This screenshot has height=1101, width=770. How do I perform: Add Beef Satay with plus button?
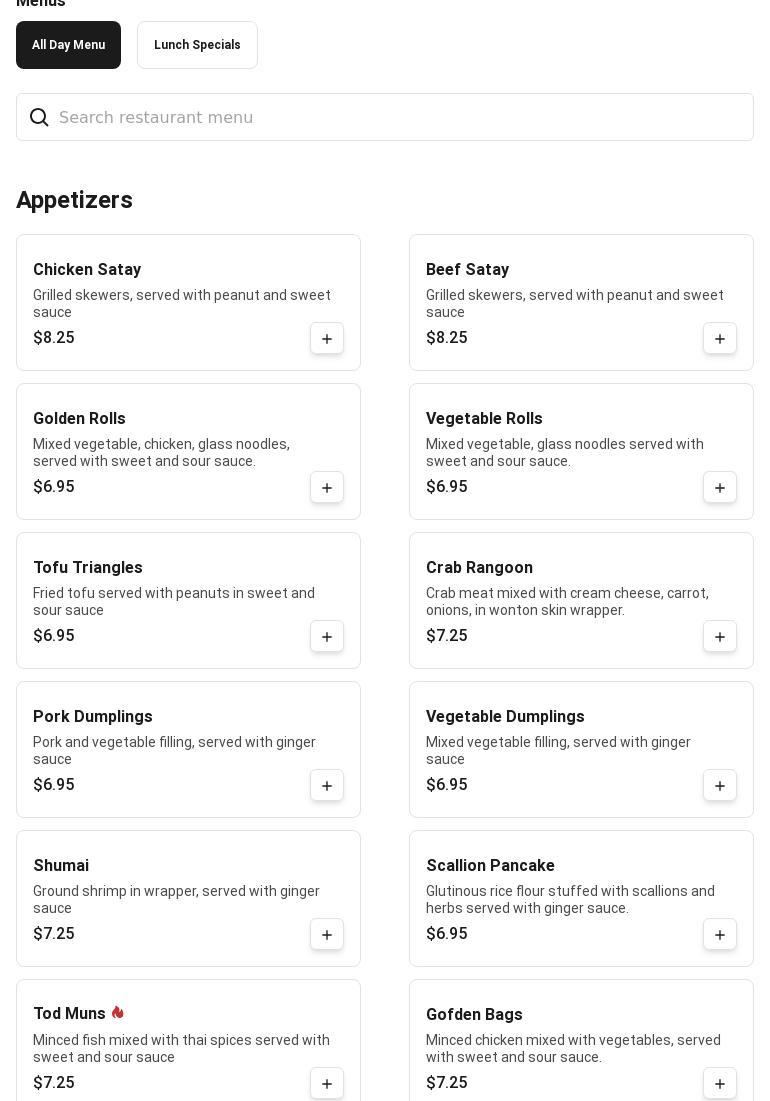(x=720, y=339)
